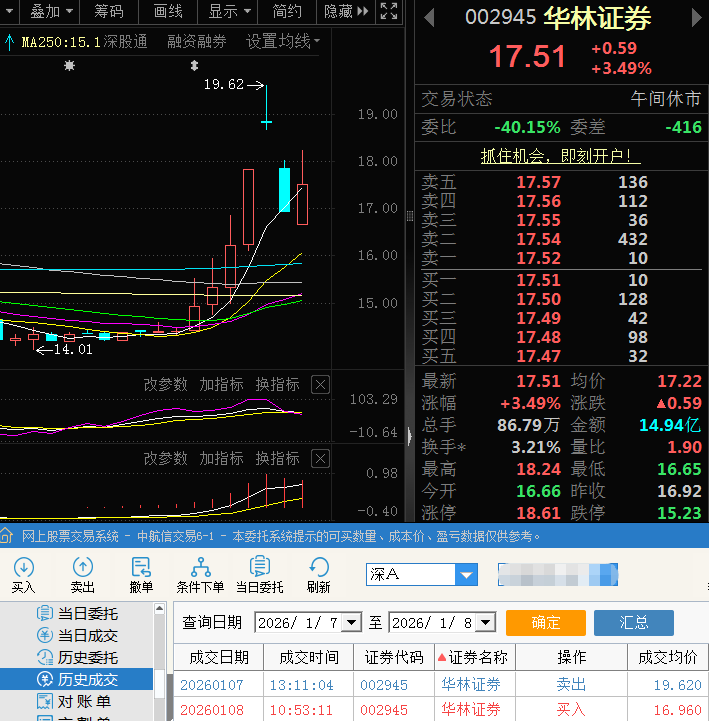The height and width of the screenshot is (721, 709).
Task: Open the start date picker dropdown
Action: click(352, 623)
